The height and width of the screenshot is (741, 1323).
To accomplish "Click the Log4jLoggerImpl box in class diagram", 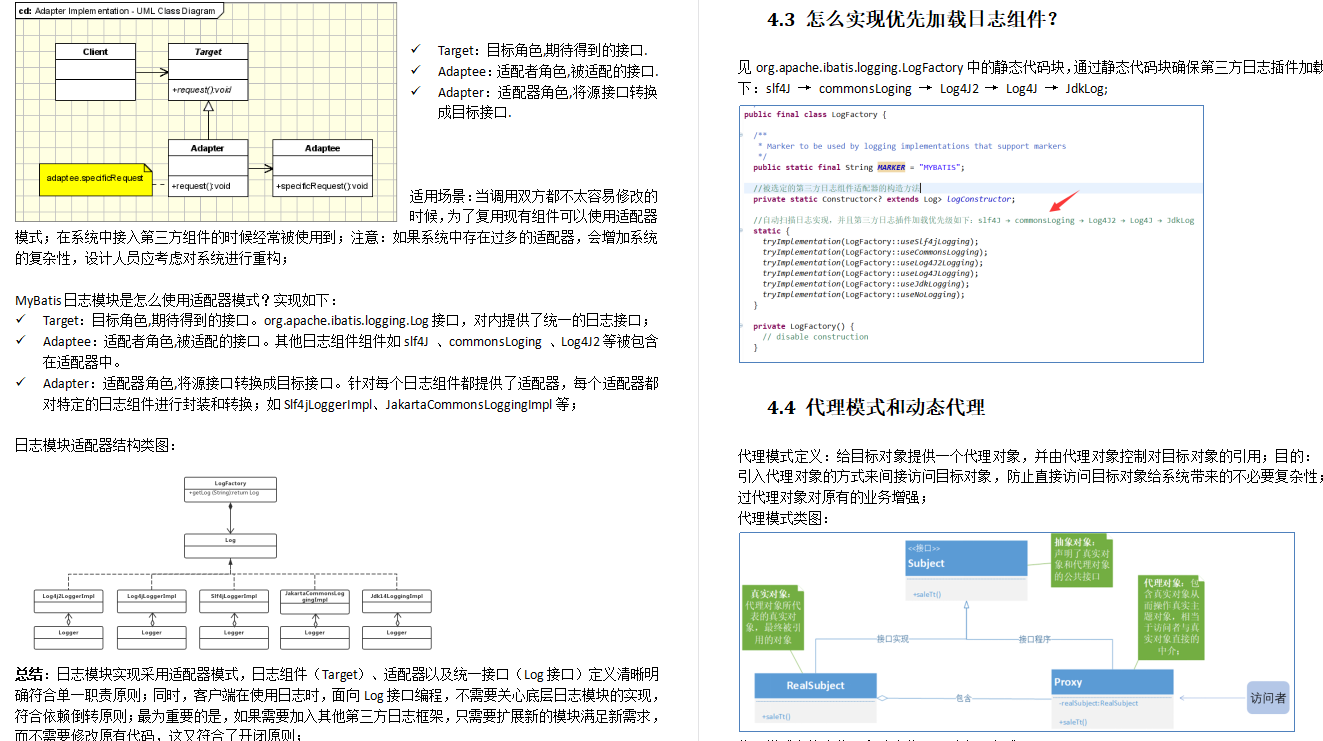I will [x=151, y=599].
